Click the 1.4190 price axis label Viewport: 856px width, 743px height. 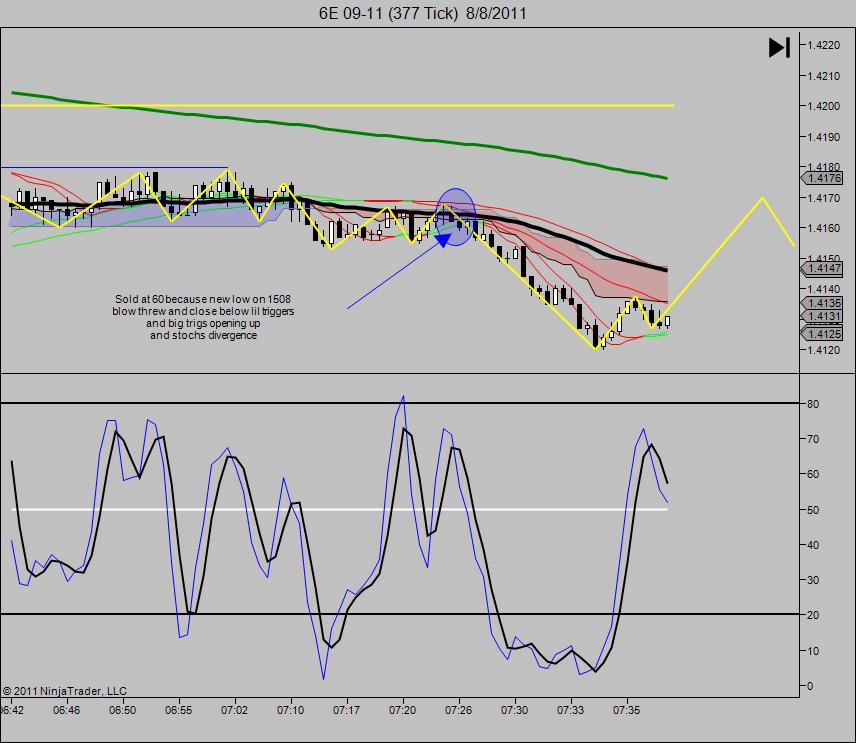[x=824, y=137]
